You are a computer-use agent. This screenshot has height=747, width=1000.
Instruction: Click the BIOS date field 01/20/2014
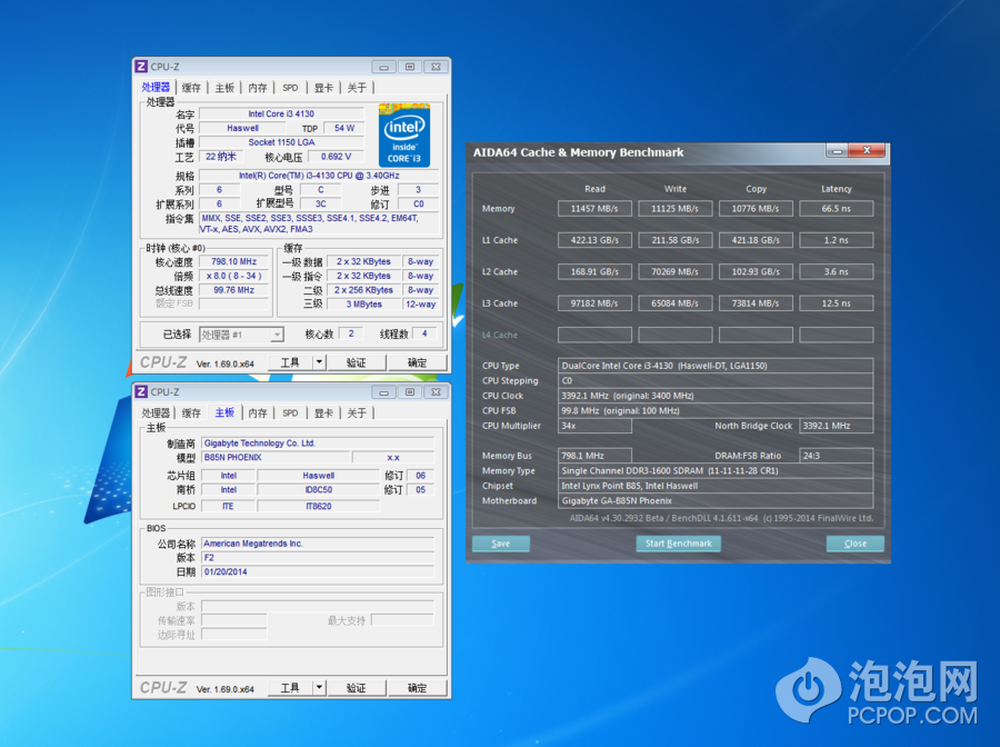tap(318, 572)
